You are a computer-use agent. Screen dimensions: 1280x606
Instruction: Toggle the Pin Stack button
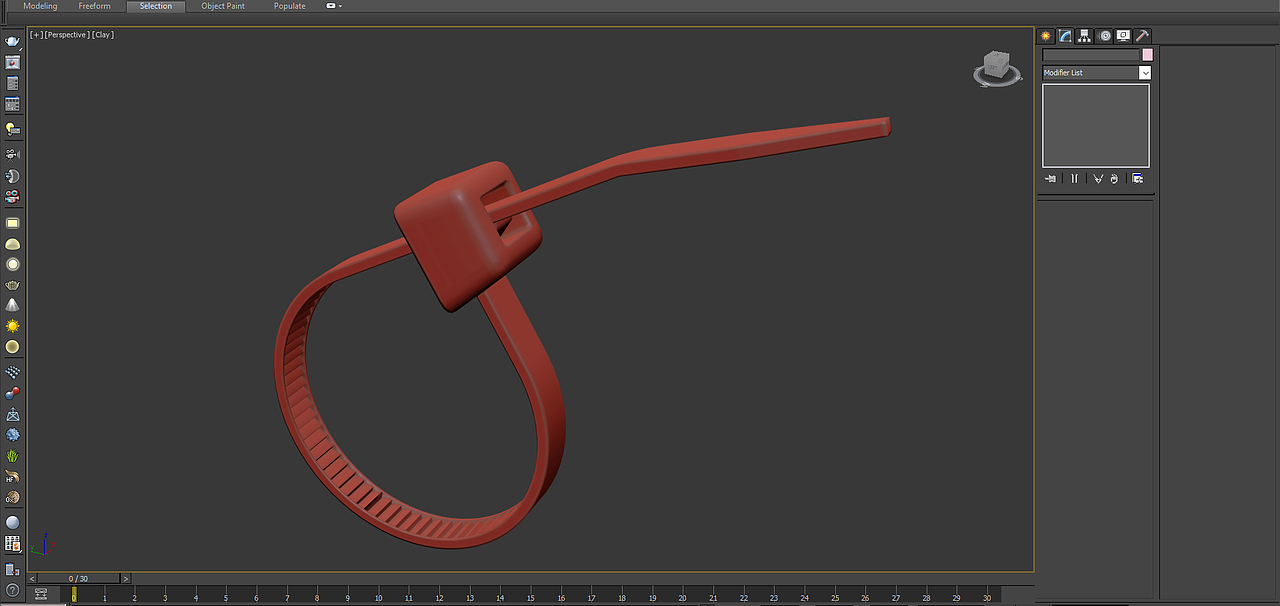click(x=1051, y=178)
